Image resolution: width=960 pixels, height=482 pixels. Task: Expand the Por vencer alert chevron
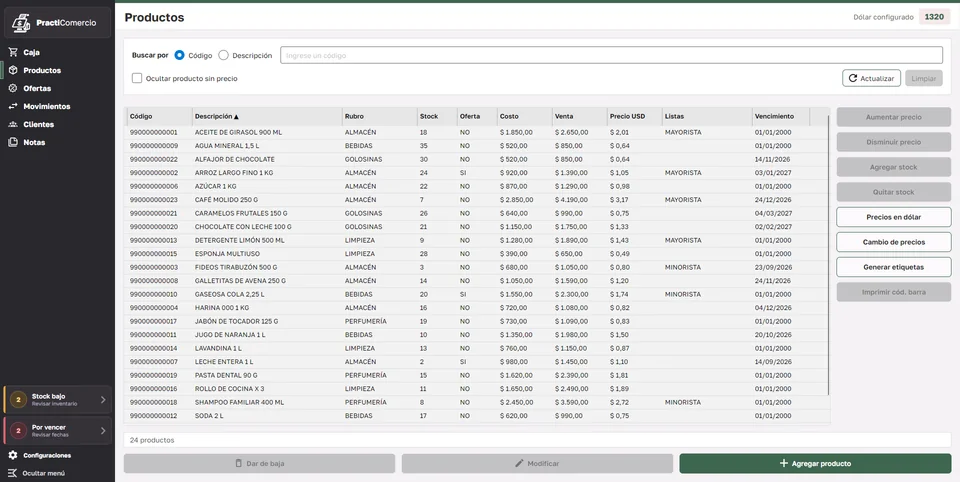point(103,431)
